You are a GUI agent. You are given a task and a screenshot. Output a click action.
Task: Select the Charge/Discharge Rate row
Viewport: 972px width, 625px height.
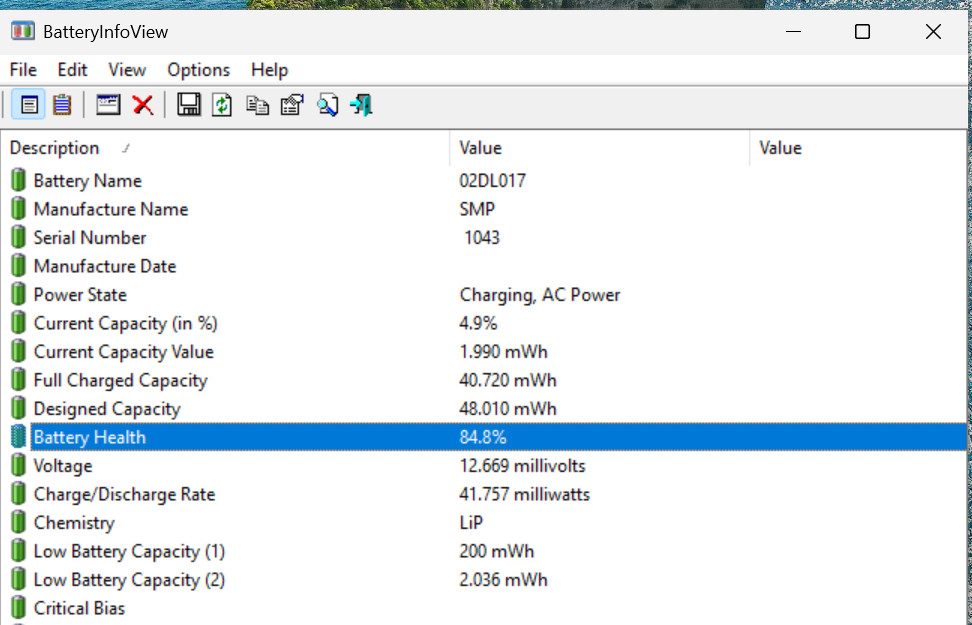(124, 494)
